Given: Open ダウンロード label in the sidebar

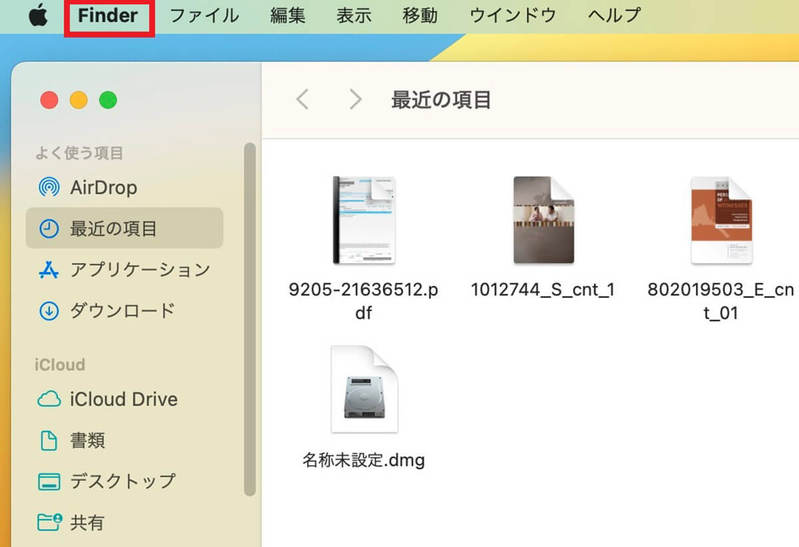Looking at the screenshot, I should pyautogui.click(x=122, y=310).
